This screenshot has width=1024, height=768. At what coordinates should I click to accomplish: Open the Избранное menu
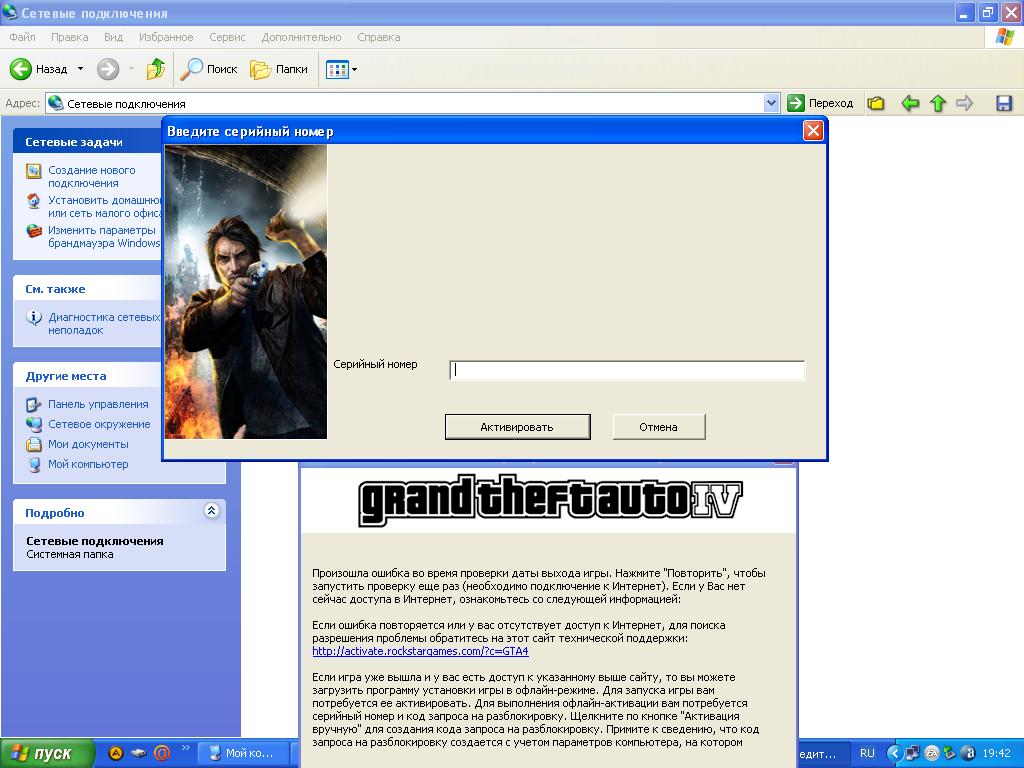(x=166, y=37)
